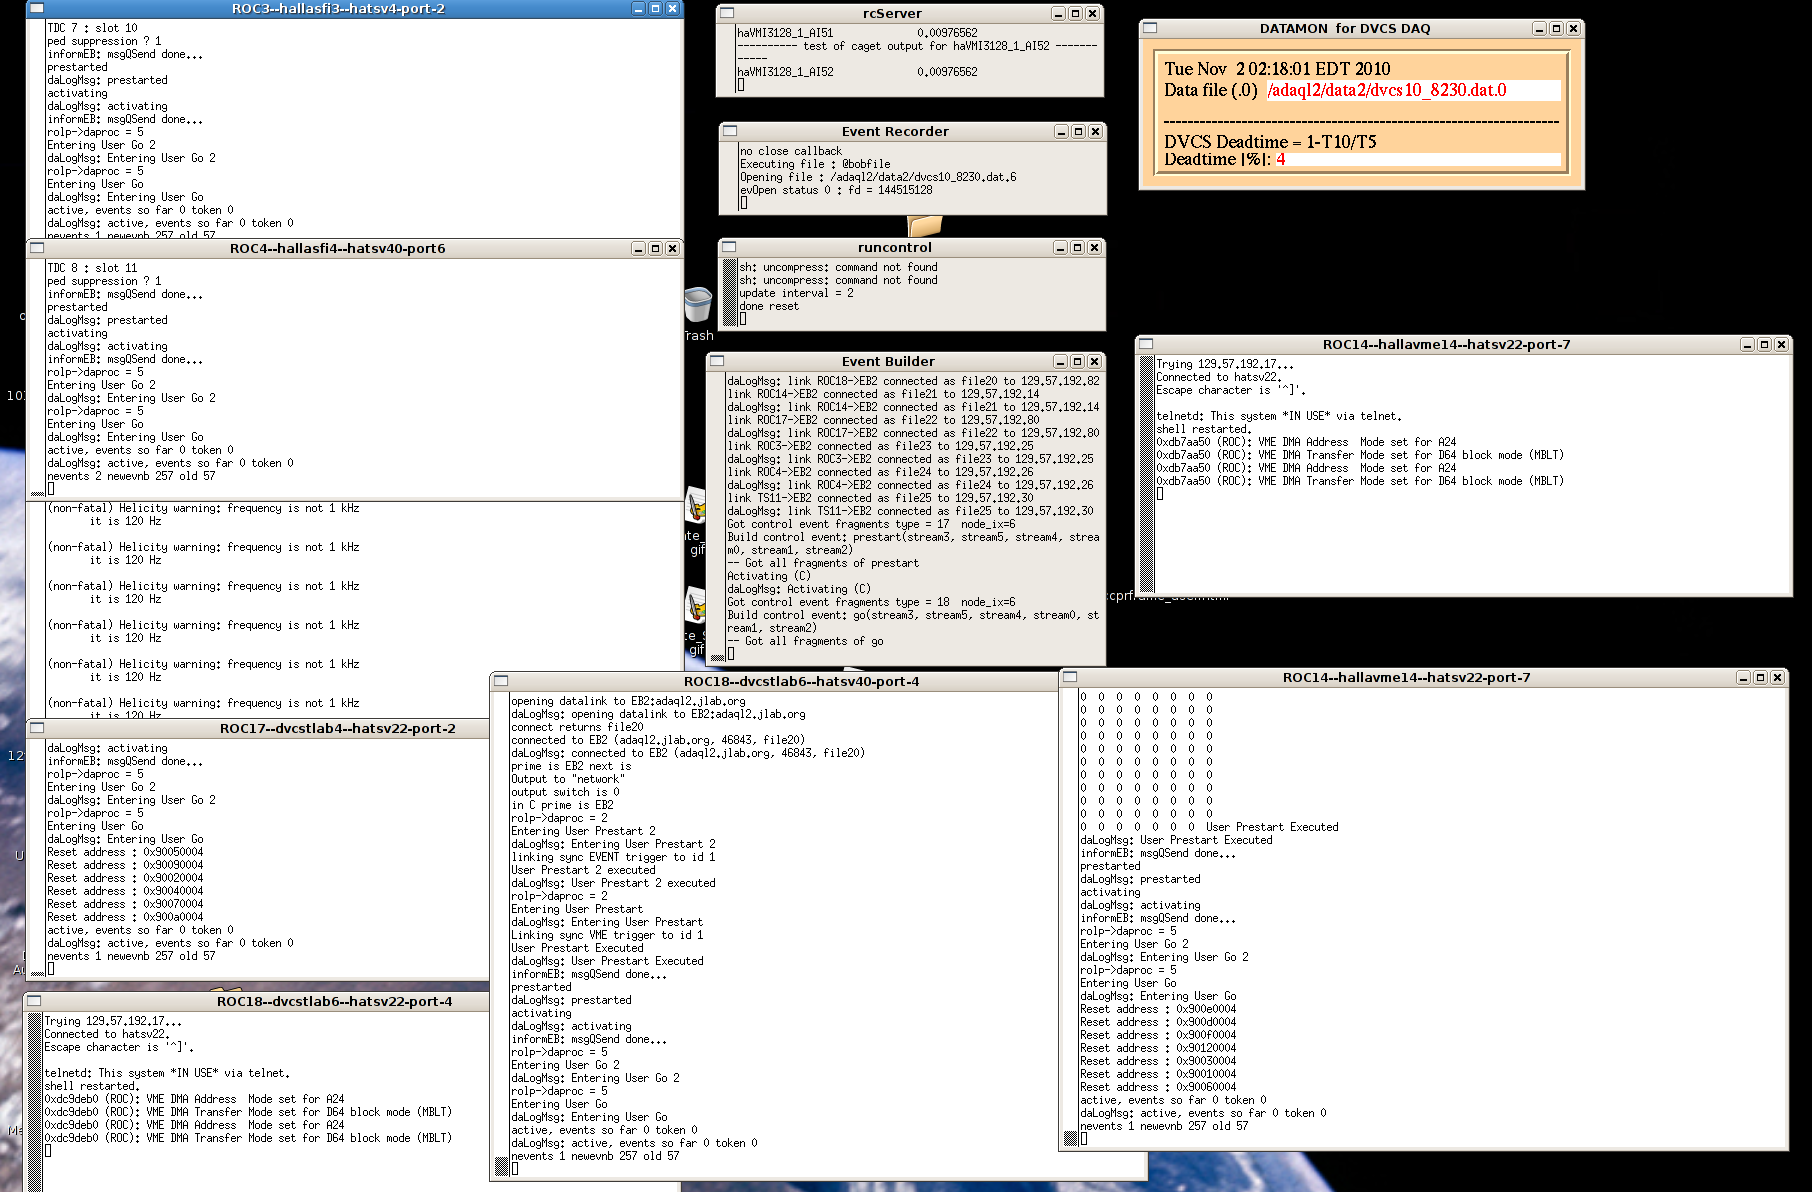Minimize the ROC14 window listing Reset addresses
Image resolution: width=1812 pixels, height=1192 pixels.
pyautogui.click(x=1743, y=678)
